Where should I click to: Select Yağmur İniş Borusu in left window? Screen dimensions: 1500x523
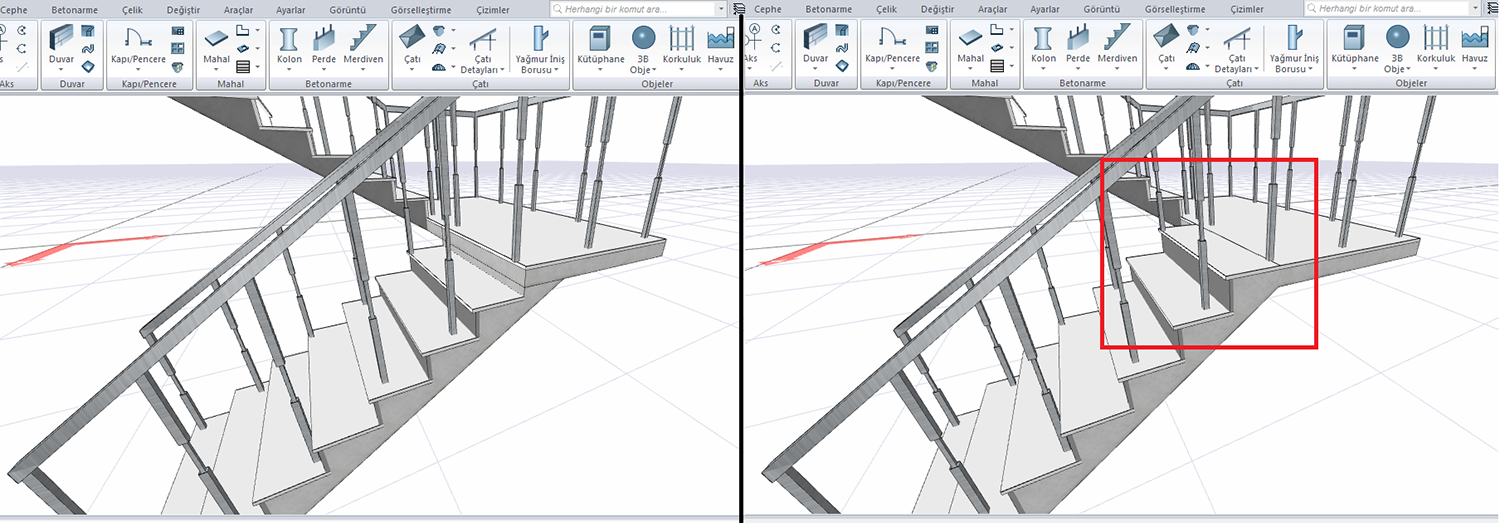[539, 48]
